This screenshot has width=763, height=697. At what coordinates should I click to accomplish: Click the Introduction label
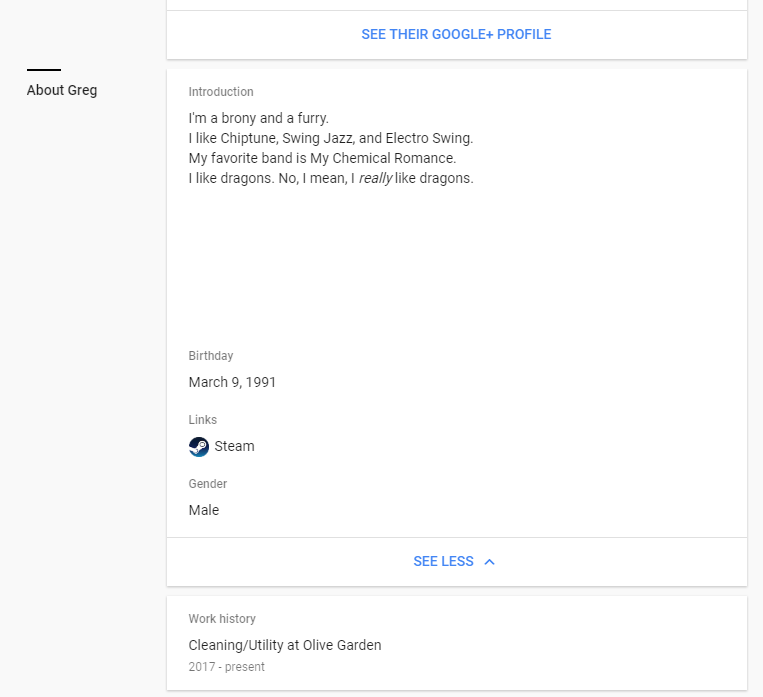point(221,92)
